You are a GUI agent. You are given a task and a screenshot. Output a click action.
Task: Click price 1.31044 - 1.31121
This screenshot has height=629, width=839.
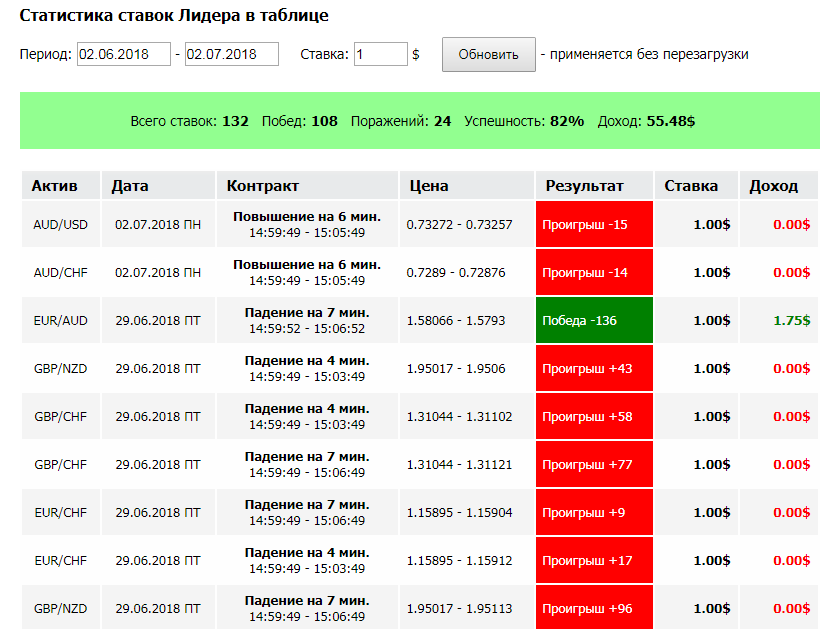tap(459, 465)
